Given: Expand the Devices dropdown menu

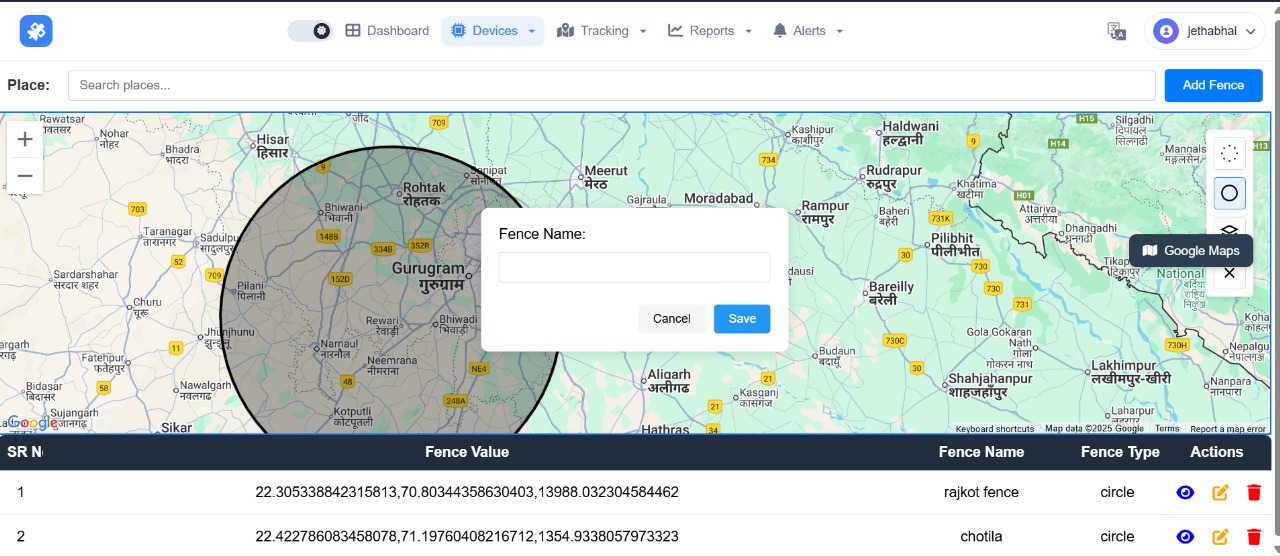Looking at the screenshot, I should tap(493, 31).
